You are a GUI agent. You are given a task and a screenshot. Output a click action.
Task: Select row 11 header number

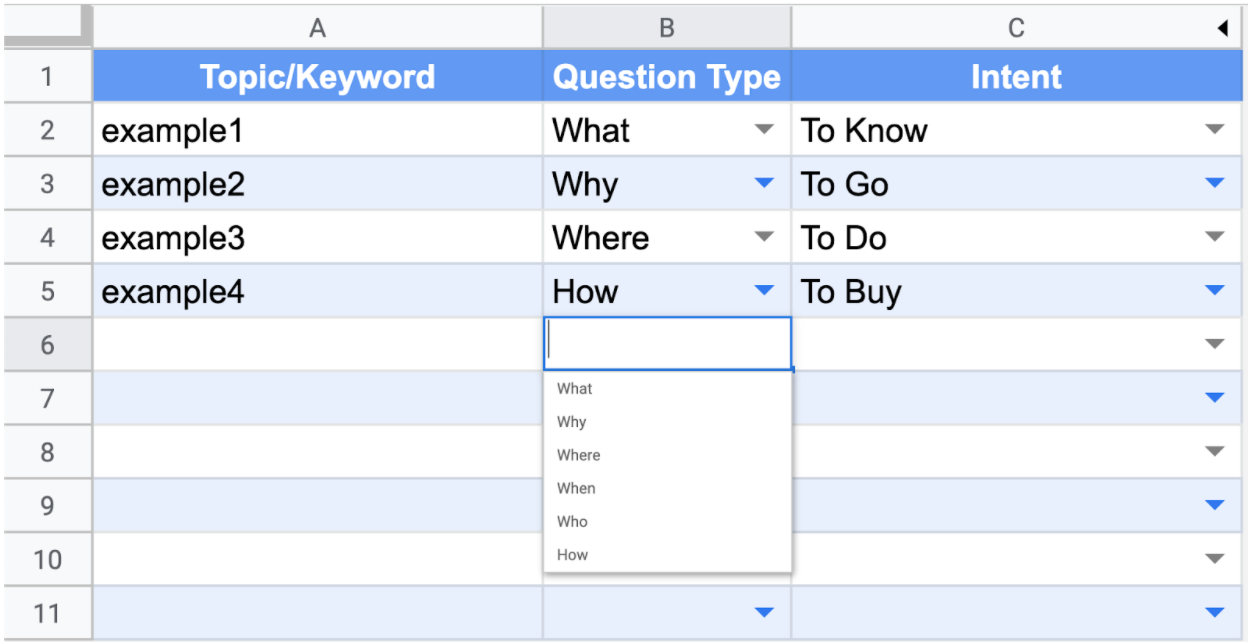tap(47, 613)
